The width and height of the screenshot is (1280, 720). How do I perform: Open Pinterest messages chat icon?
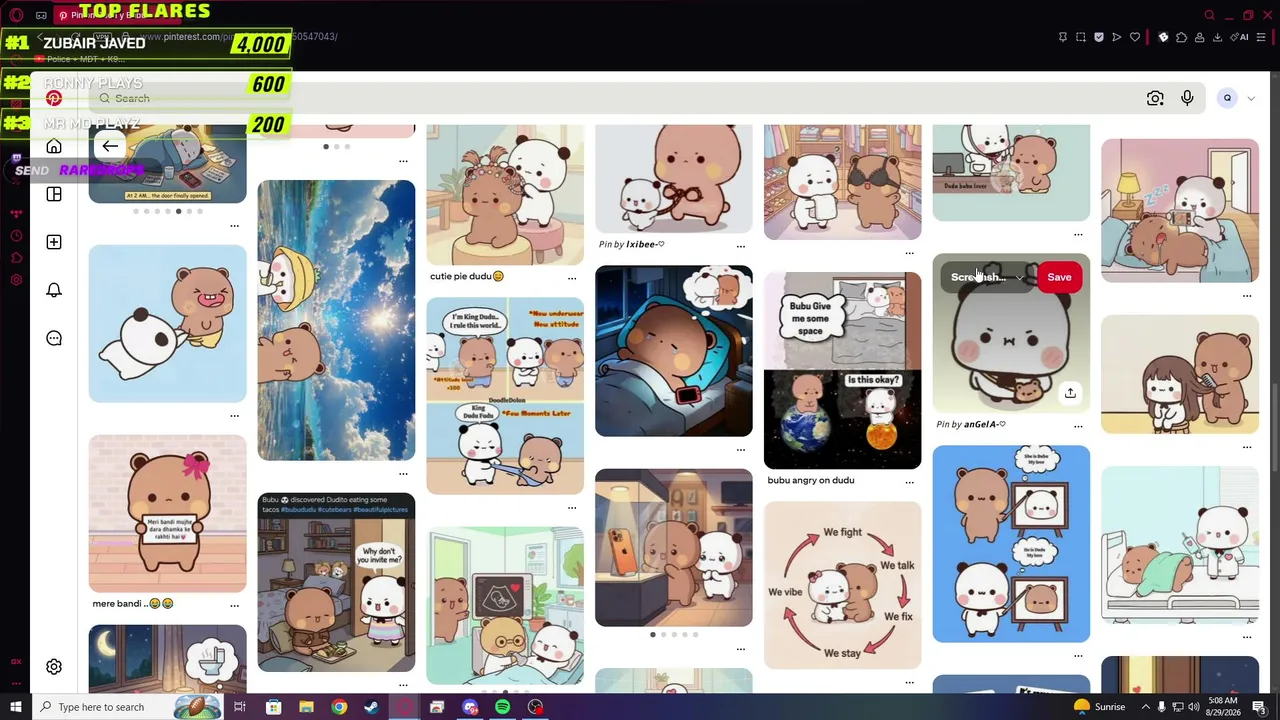tap(54, 338)
